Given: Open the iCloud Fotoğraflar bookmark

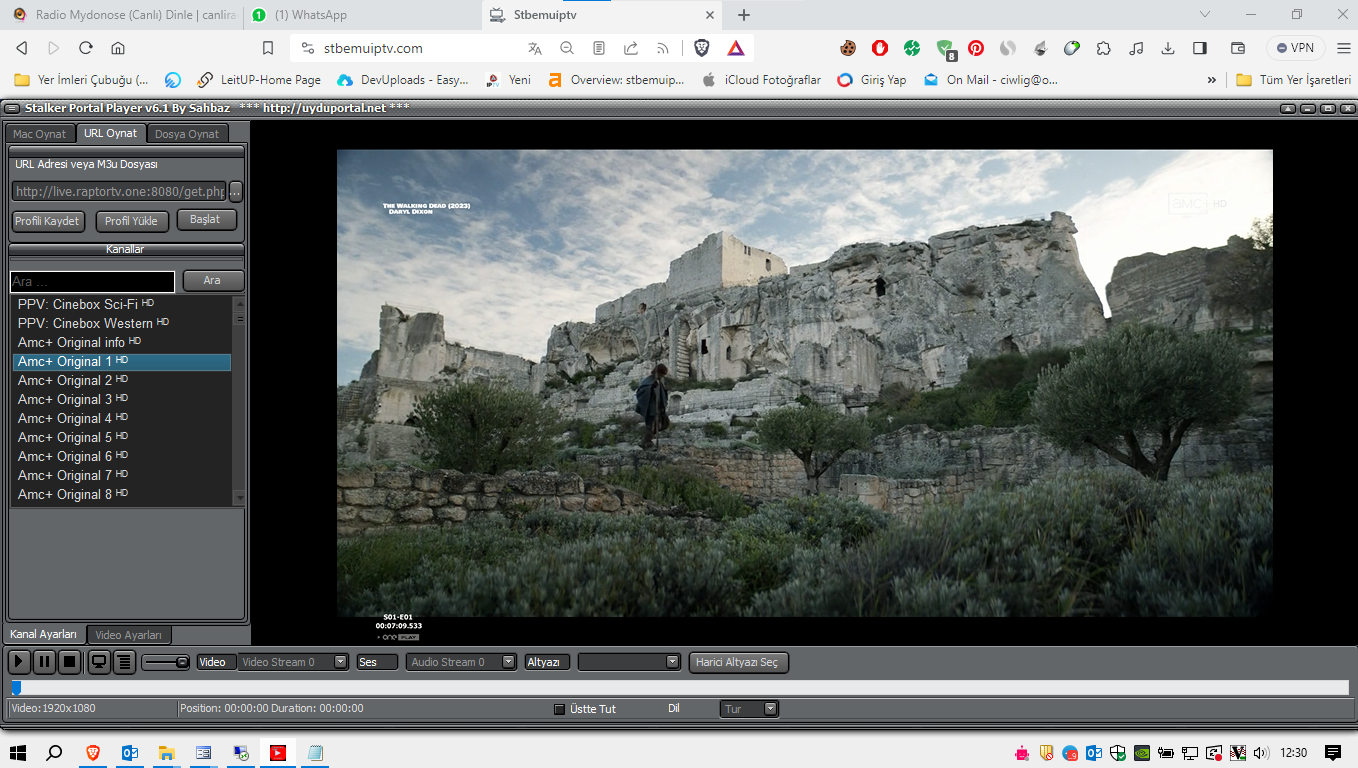Looking at the screenshot, I should pyautogui.click(x=761, y=80).
